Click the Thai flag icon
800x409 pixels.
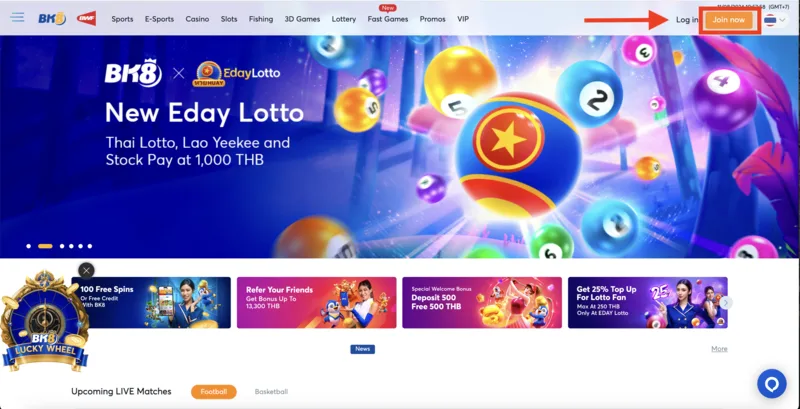pyautogui.click(x=770, y=20)
